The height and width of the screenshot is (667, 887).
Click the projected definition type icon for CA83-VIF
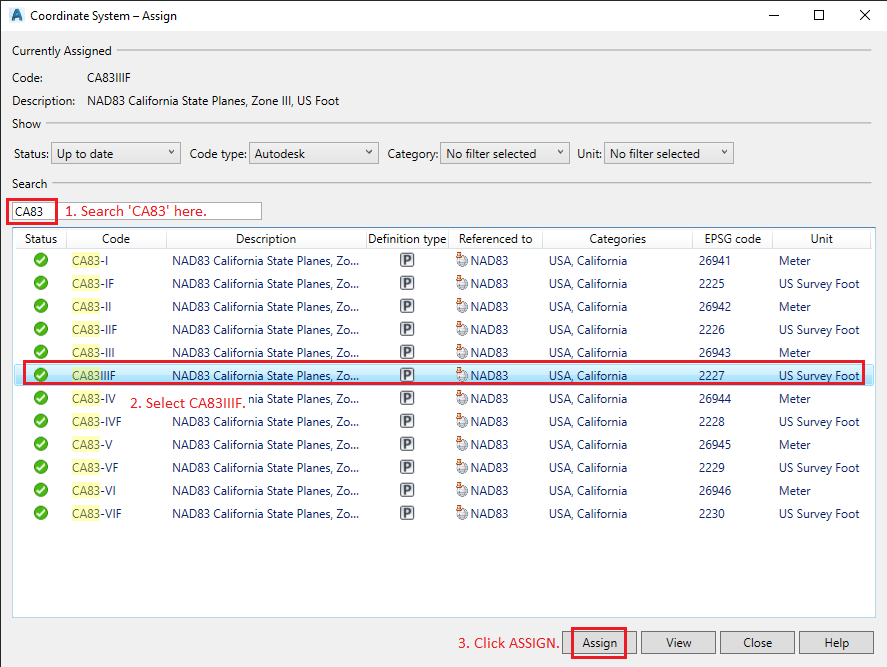click(x=407, y=513)
